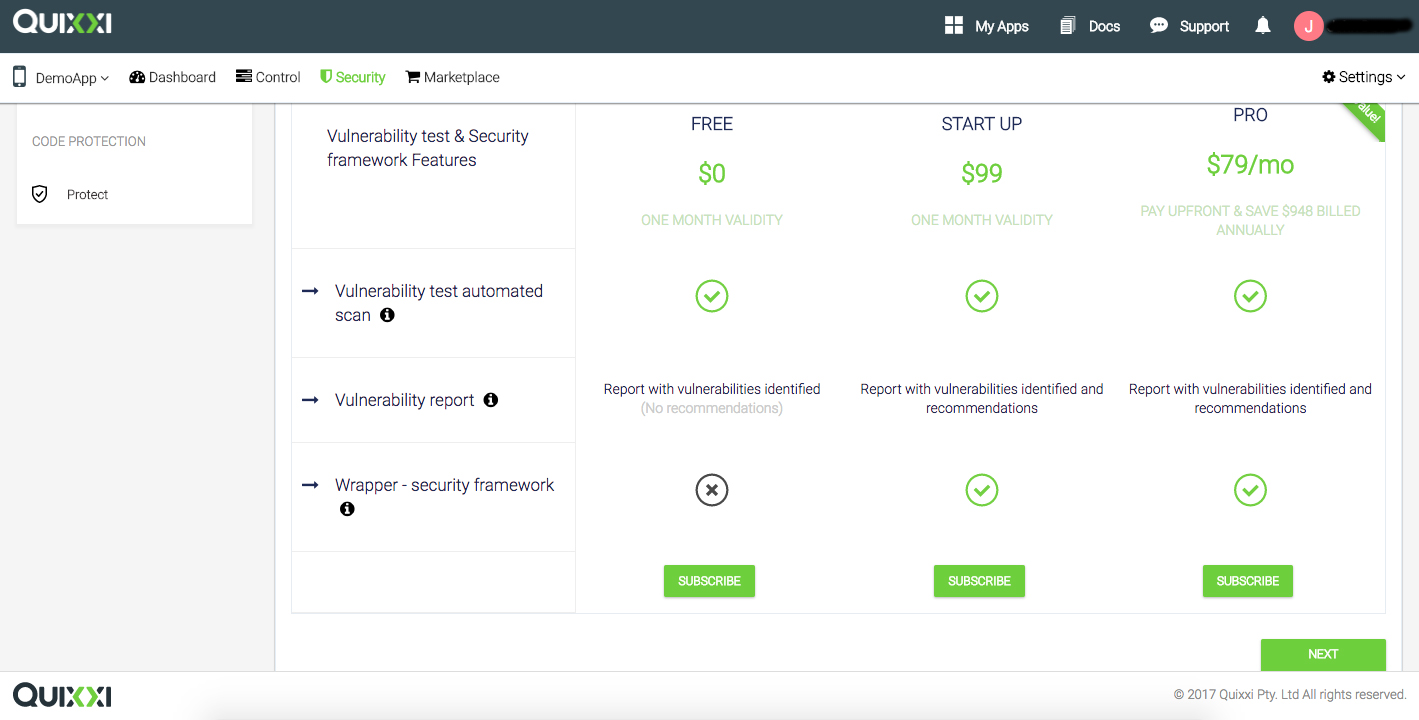This screenshot has width=1419, height=720.
Task: Switch to the Dashboard tab
Action: [172, 77]
